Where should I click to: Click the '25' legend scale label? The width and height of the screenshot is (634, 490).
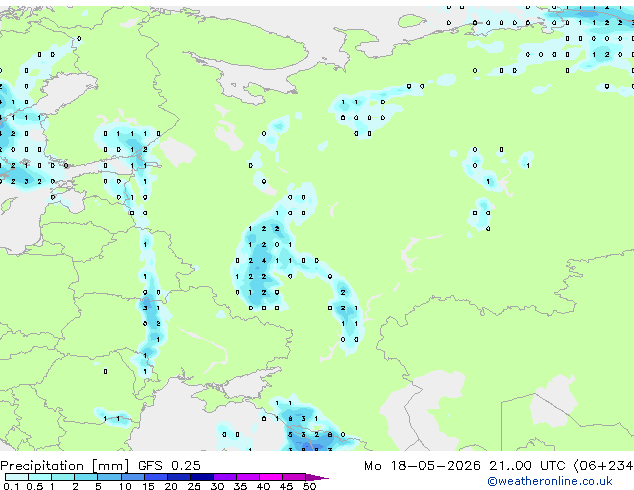click(194, 486)
